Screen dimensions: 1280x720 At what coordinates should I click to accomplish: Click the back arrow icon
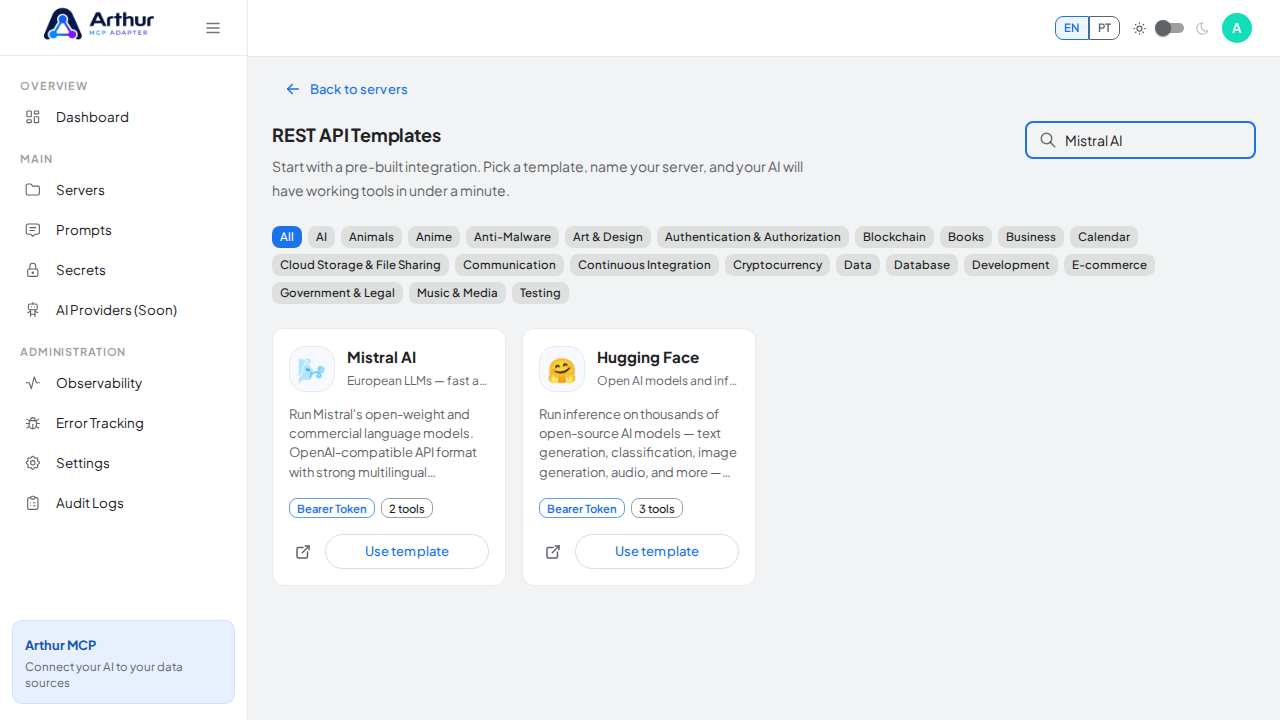tap(293, 89)
